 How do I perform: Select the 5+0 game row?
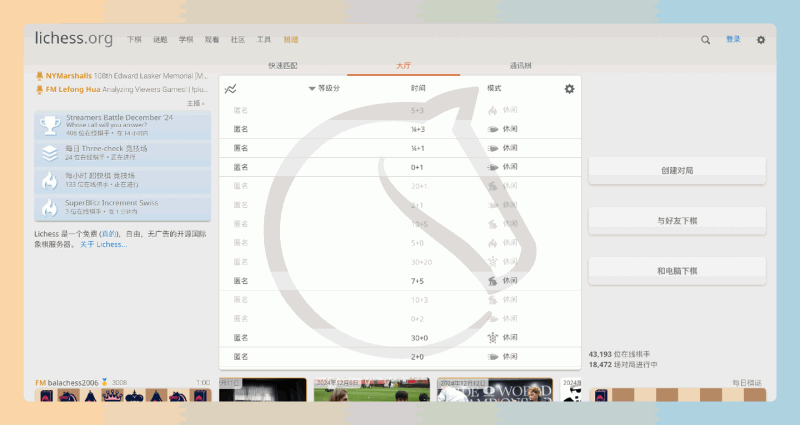click(x=400, y=243)
